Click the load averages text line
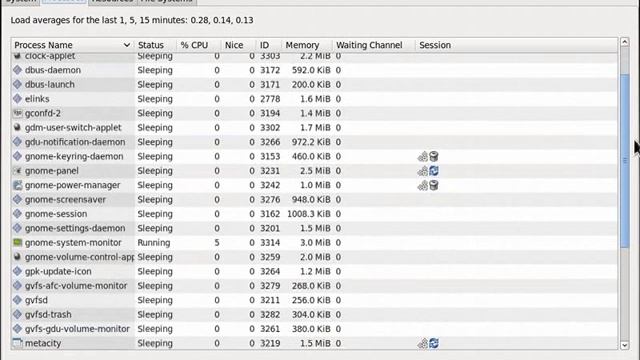The height and width of the screenshot is (360, 640). point(132,20)
